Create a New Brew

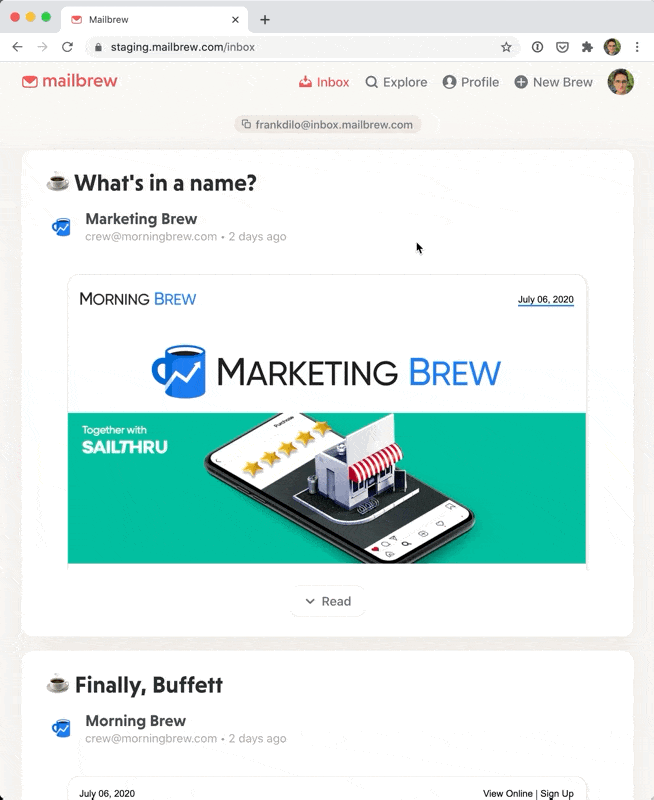pyautogui.click(x=554, y=82)
